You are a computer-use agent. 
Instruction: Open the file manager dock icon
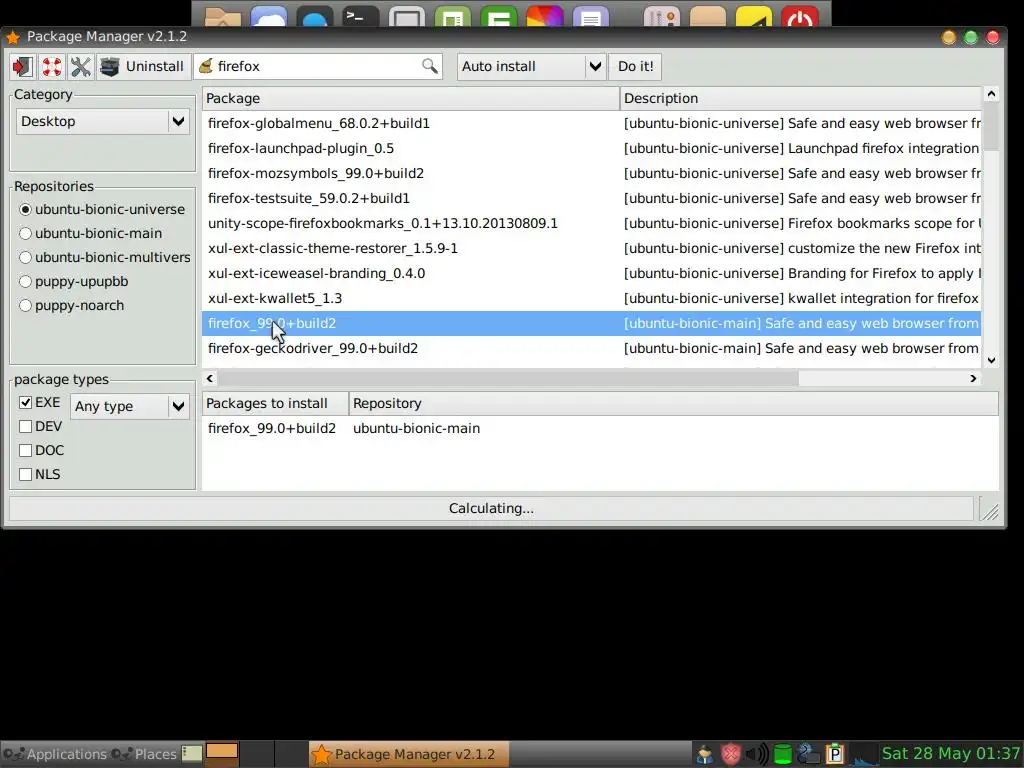223,16
